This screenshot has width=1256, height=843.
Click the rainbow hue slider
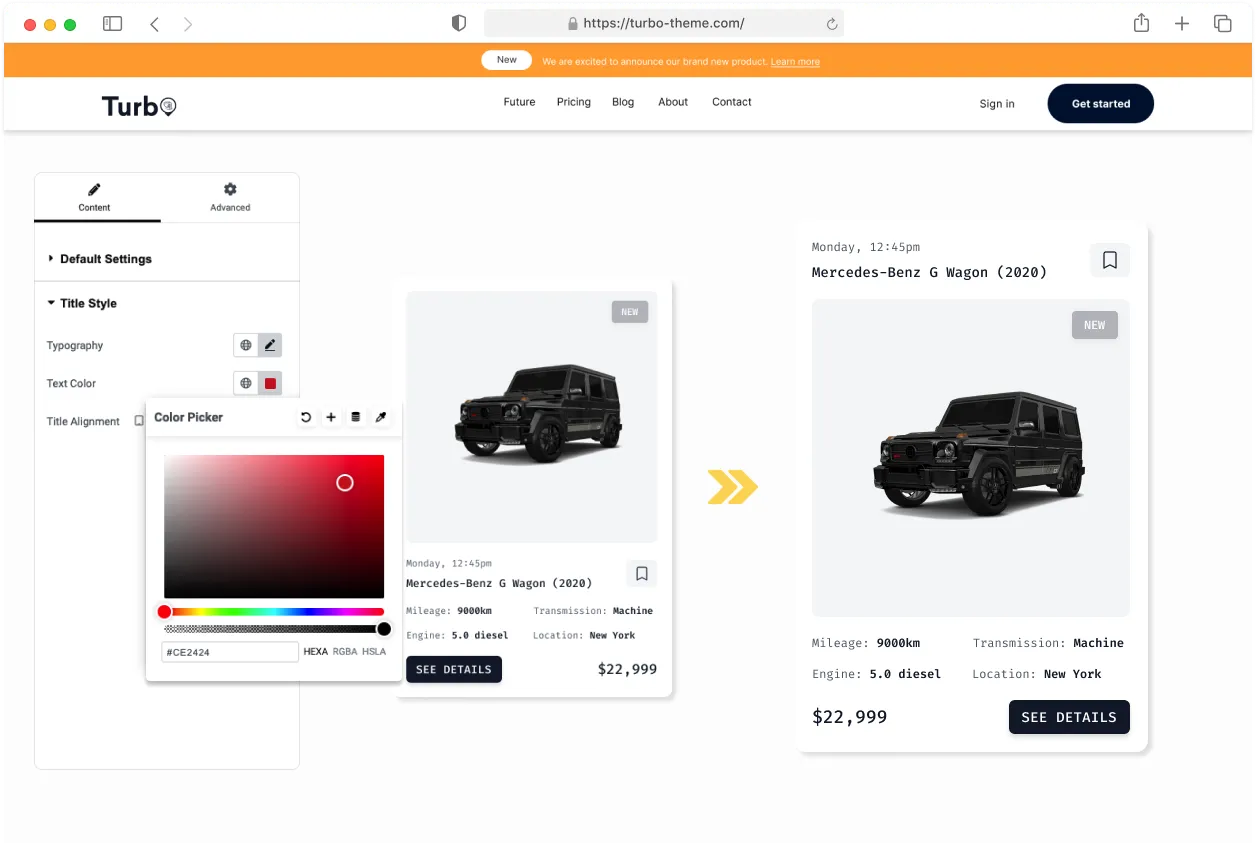274,611
